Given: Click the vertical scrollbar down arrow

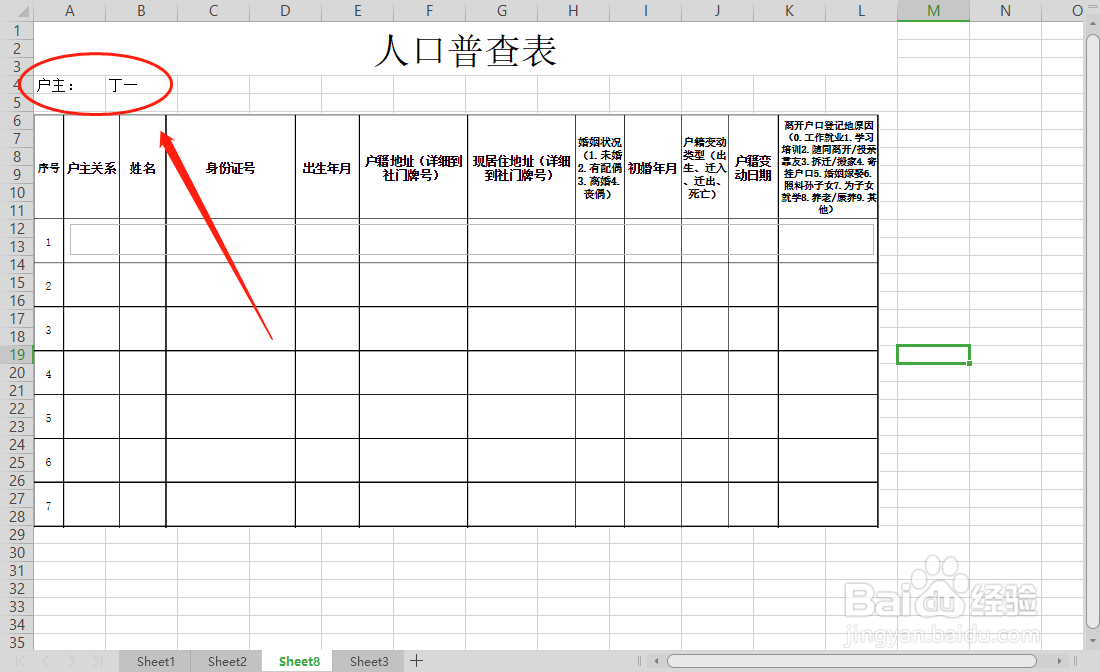Looking at the screenshot, I should pyautogui.click(x=1091, y=640).
